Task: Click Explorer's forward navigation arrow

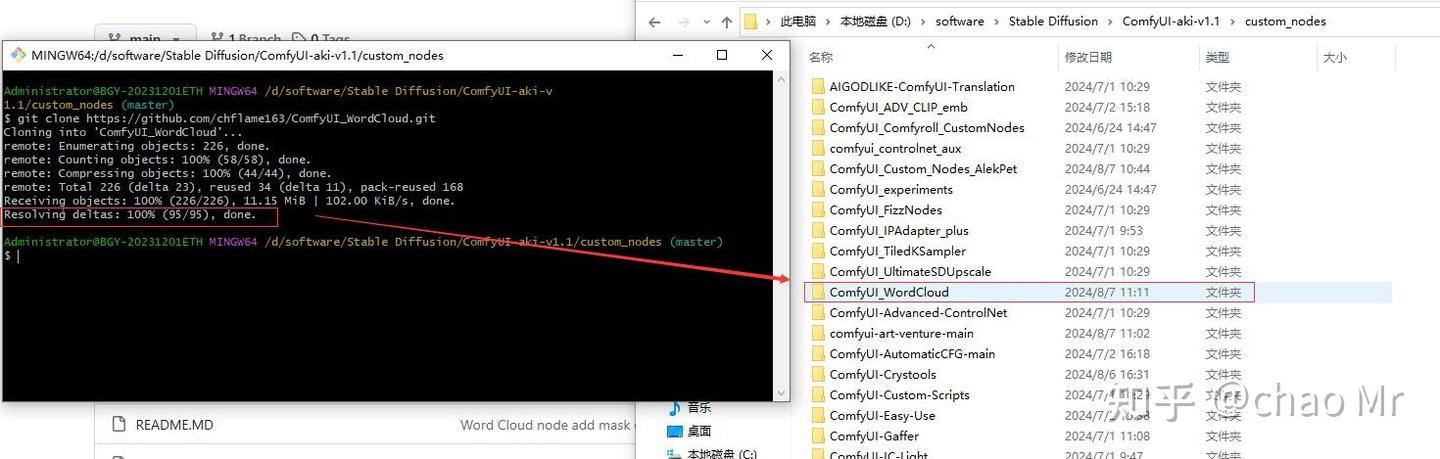Action: 684,21
